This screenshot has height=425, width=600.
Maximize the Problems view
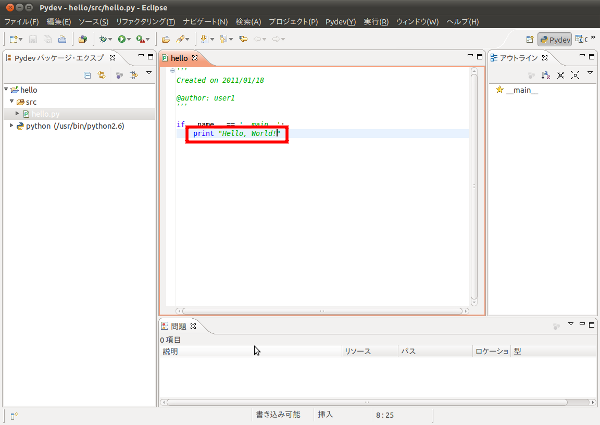coord(592,325)
